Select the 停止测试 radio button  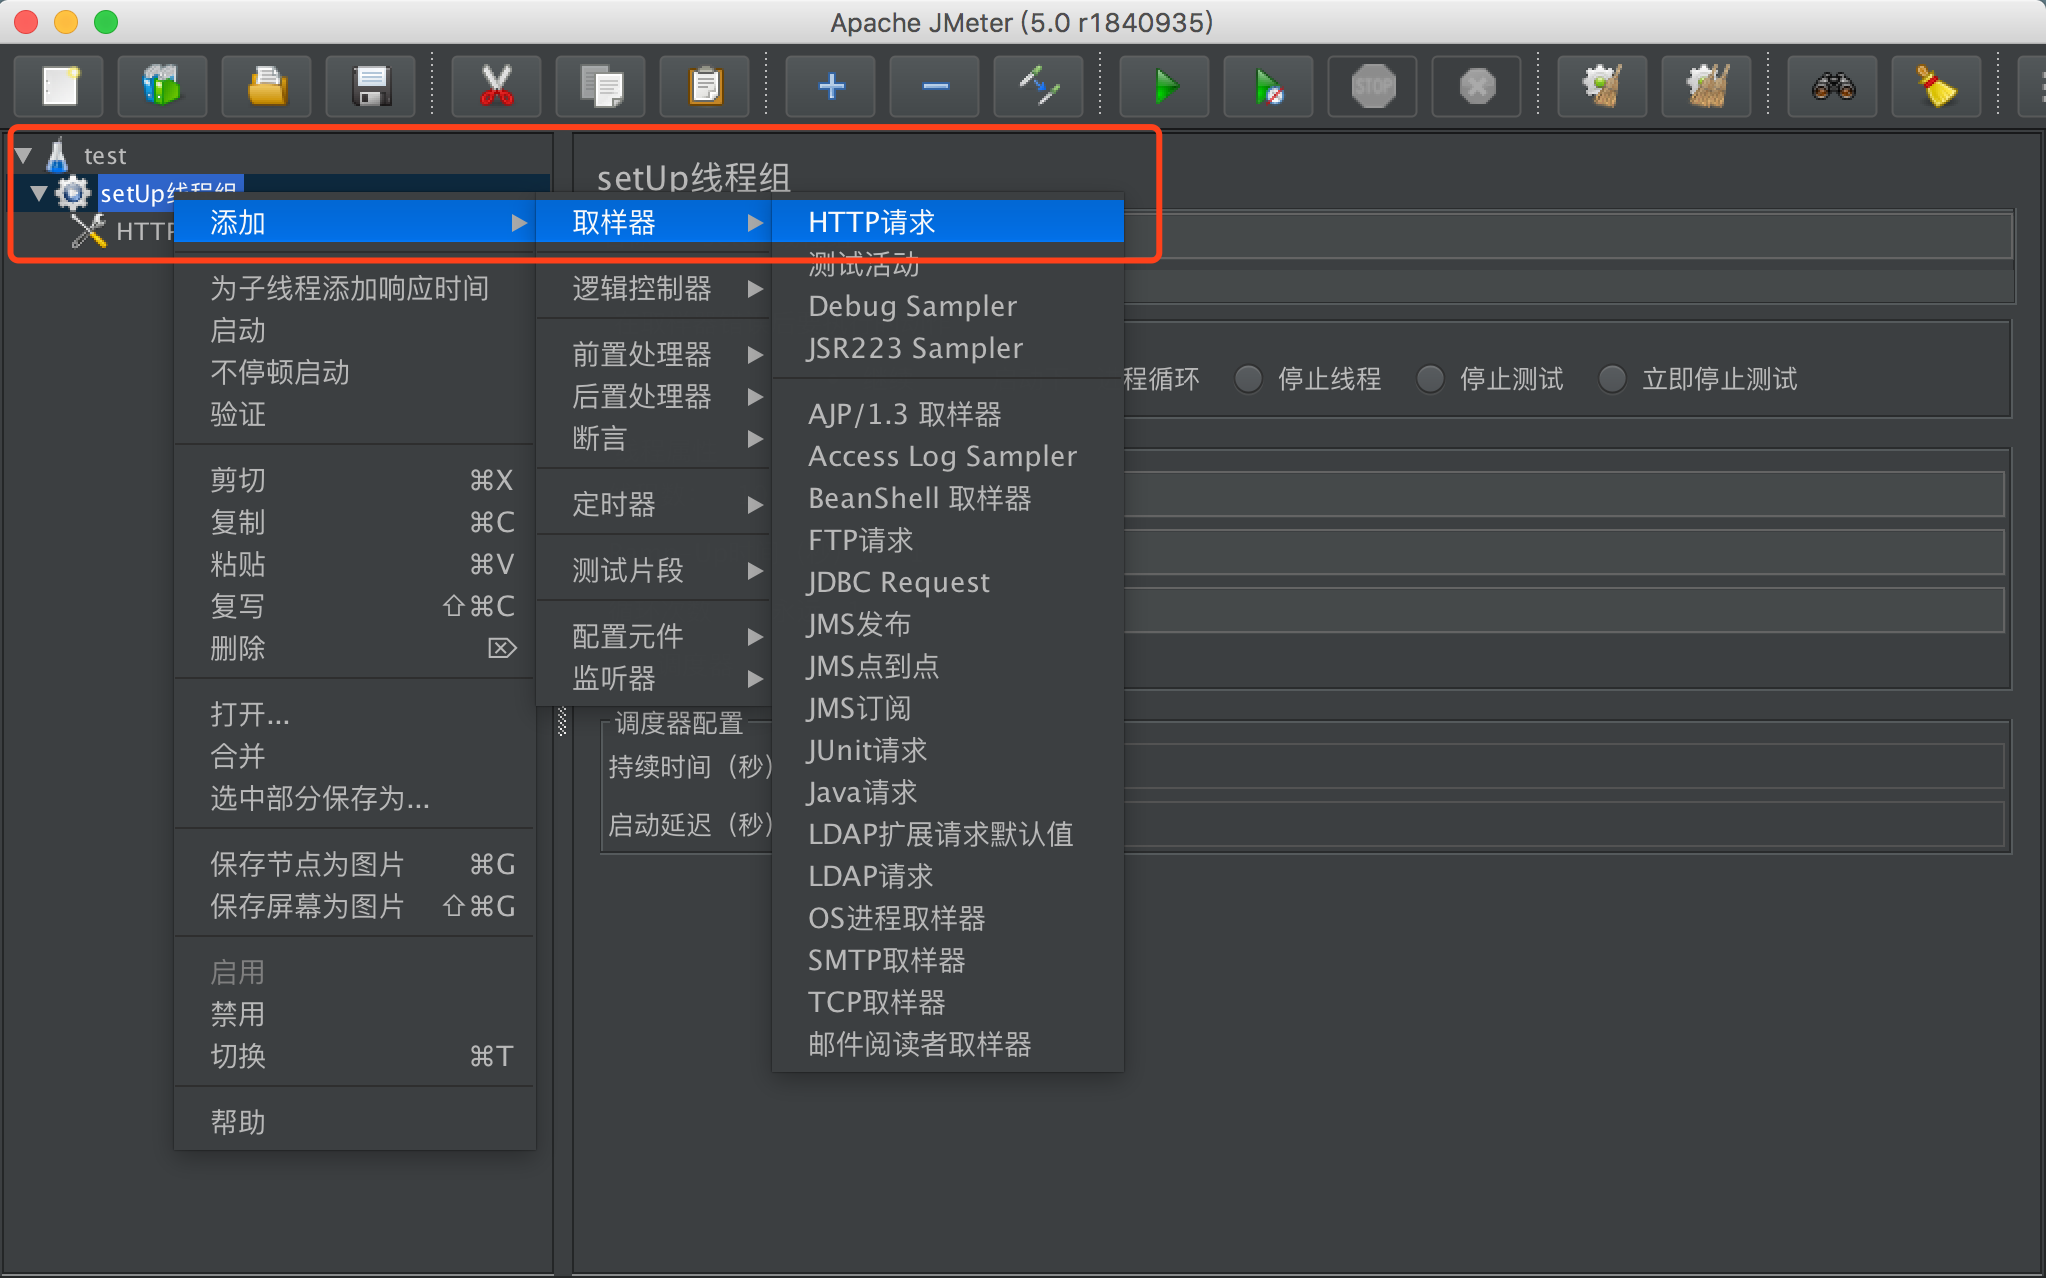[1430, 379]
